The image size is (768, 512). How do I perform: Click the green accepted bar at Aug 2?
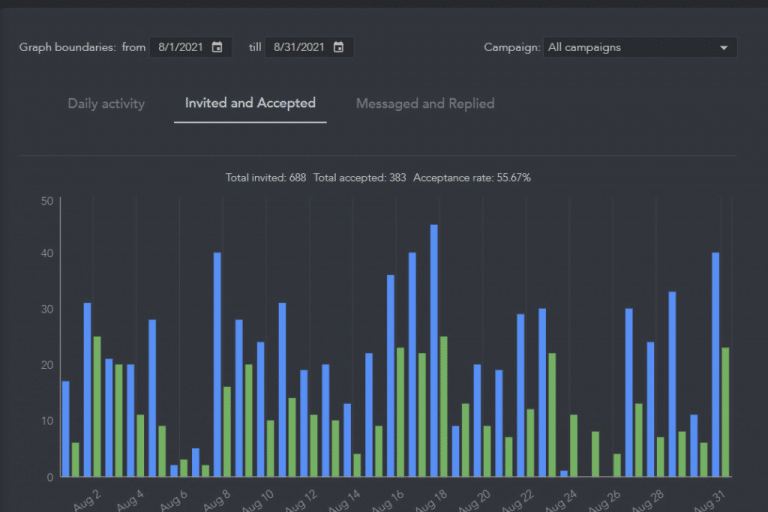97,406
